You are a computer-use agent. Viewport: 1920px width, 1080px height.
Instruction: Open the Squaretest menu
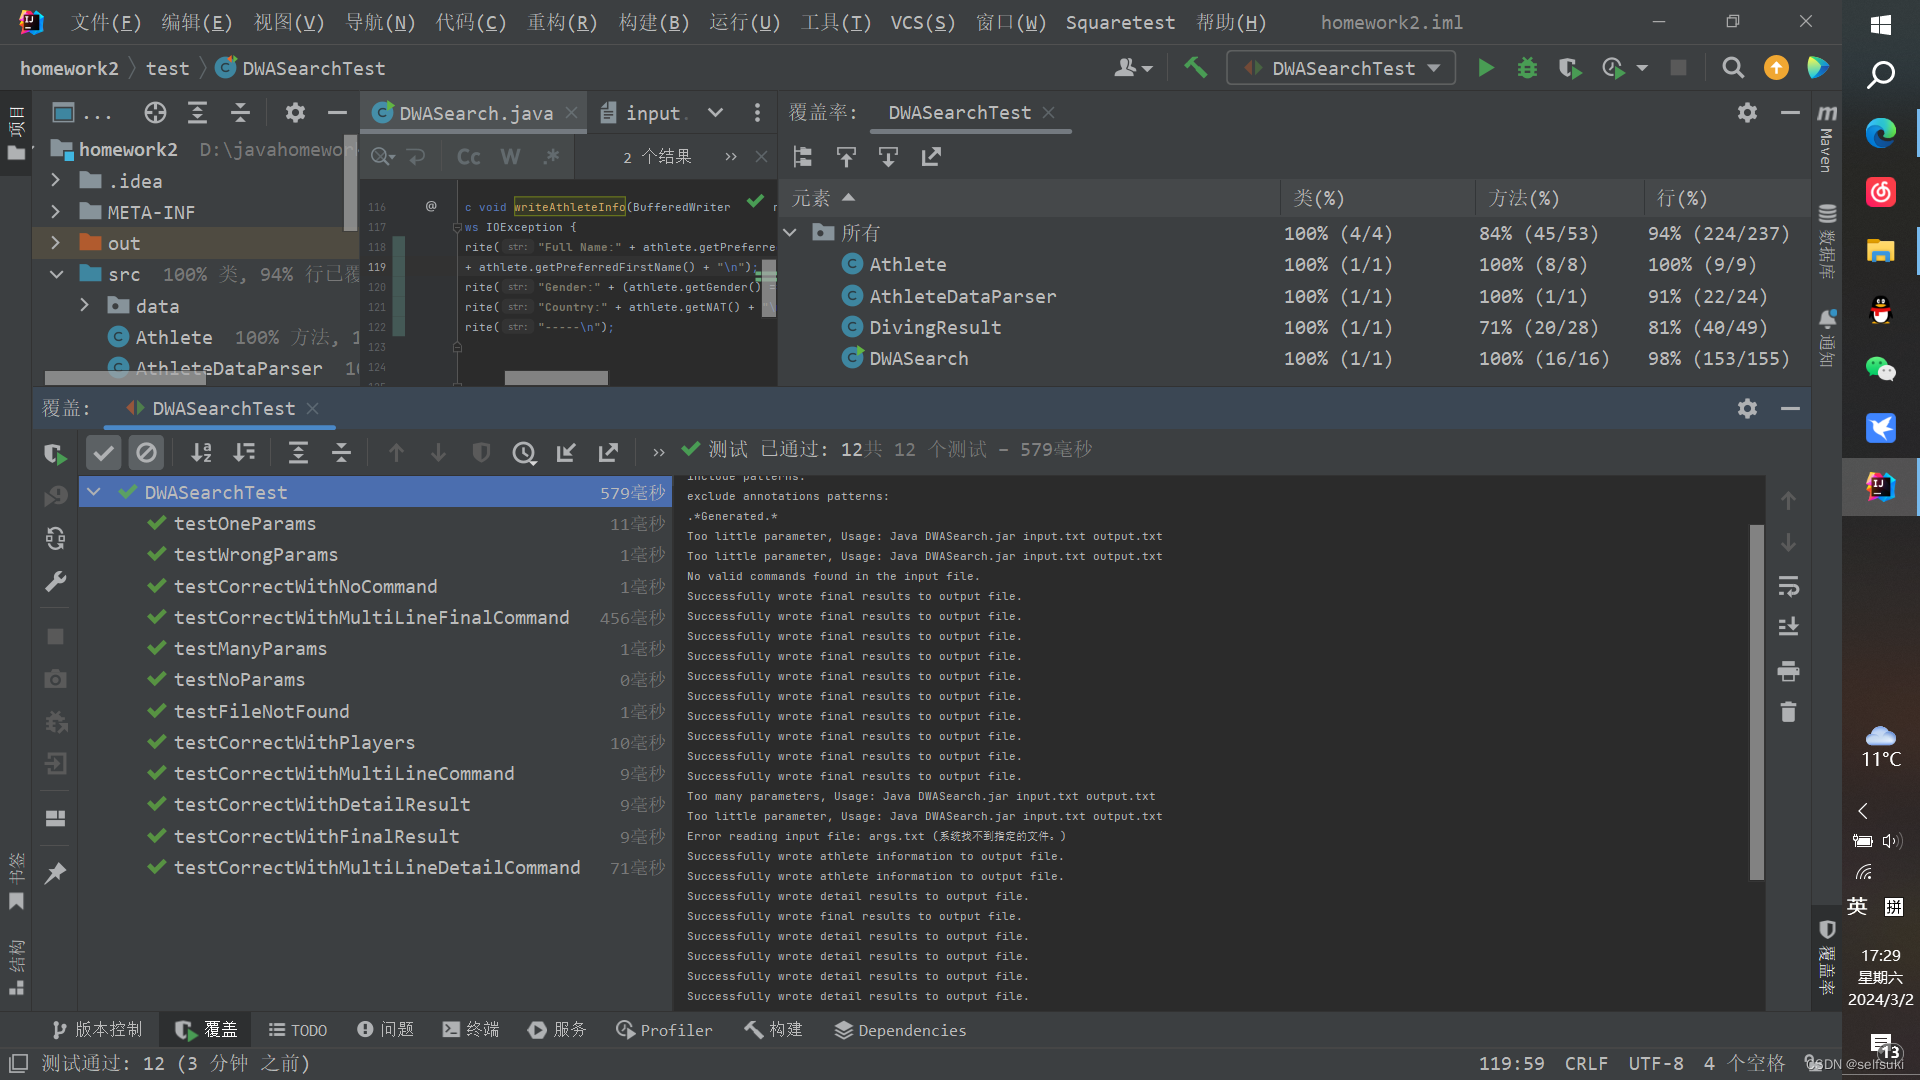[1119, 22]
